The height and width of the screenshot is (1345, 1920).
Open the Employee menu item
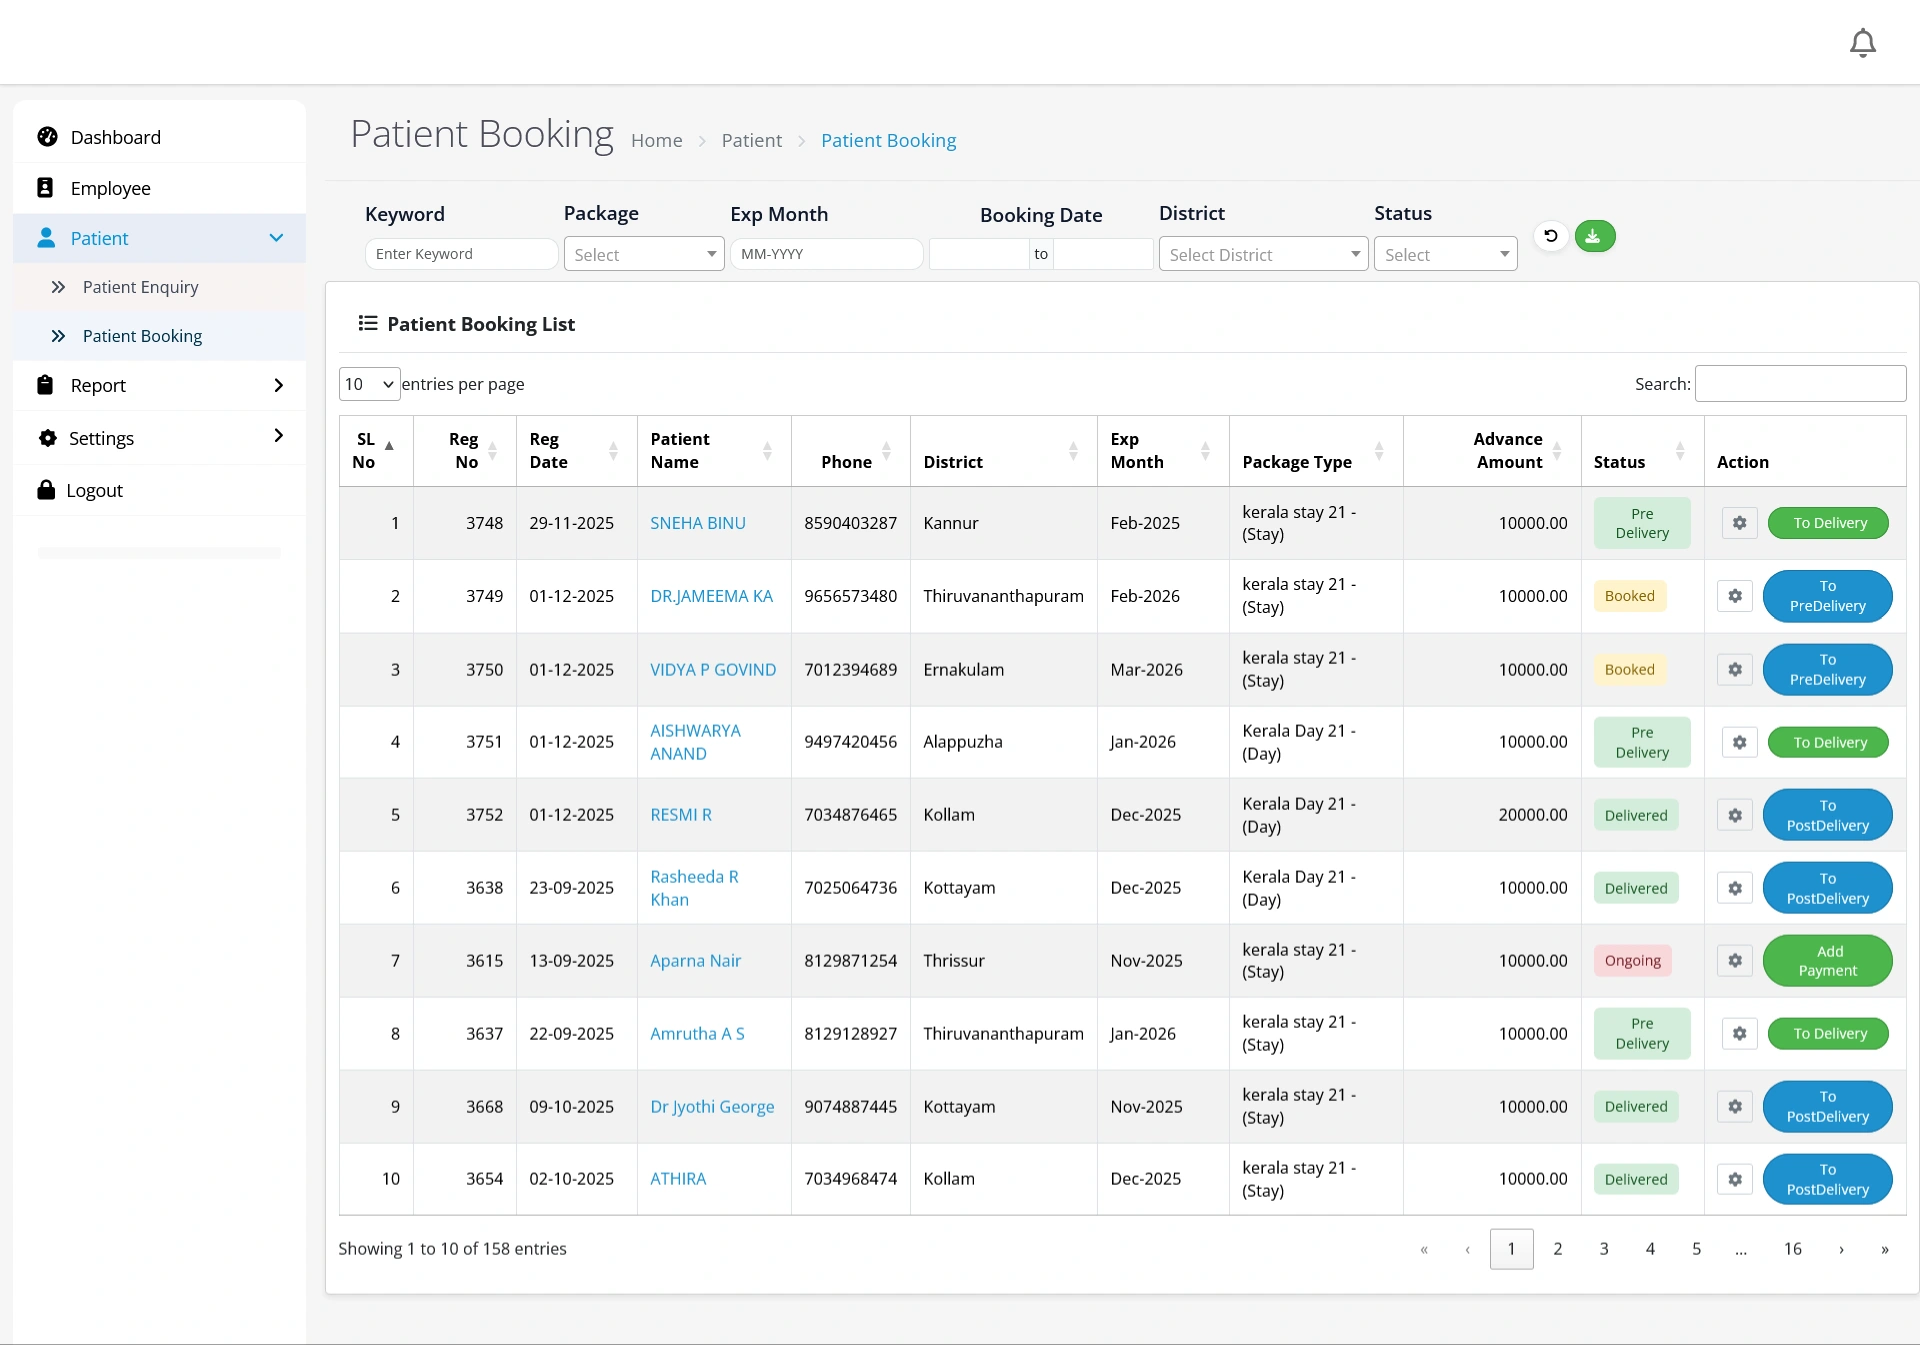110,188
